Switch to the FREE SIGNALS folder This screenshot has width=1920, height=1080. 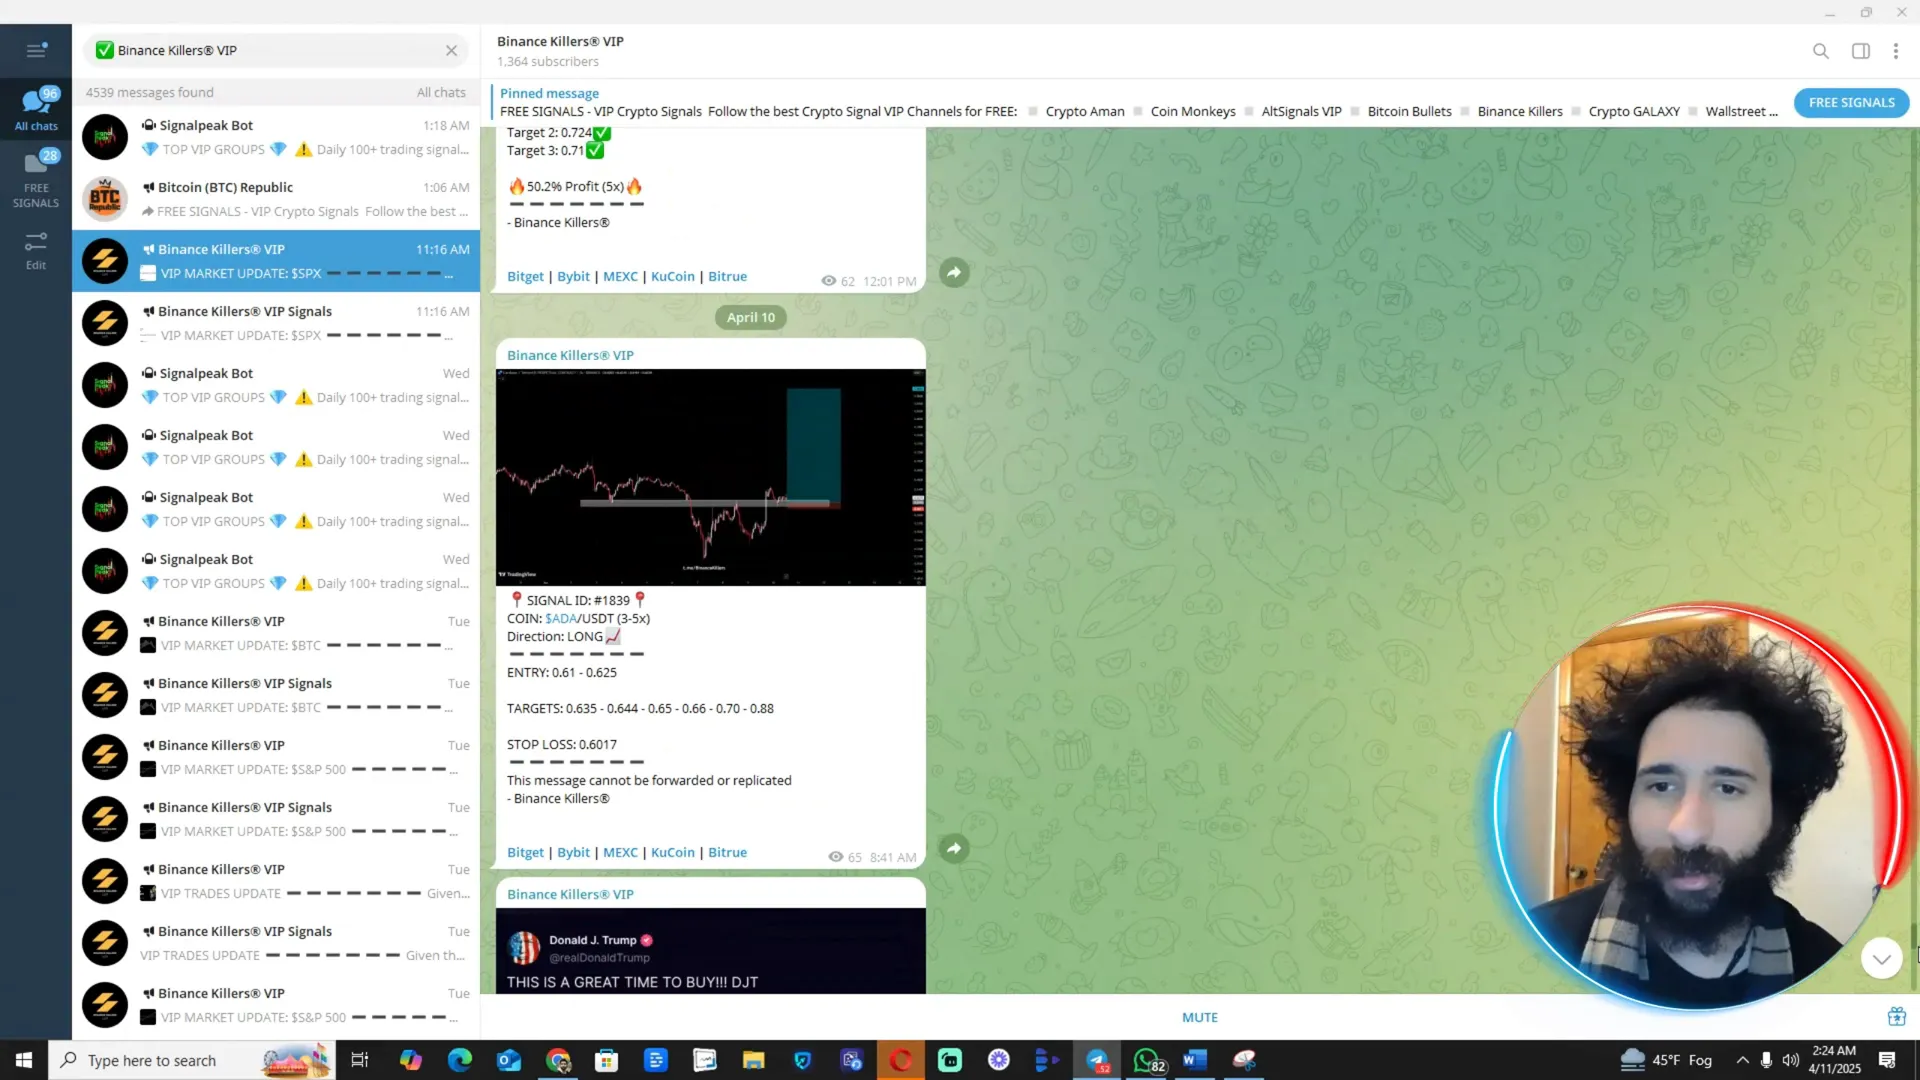click(x=36, y=179)
